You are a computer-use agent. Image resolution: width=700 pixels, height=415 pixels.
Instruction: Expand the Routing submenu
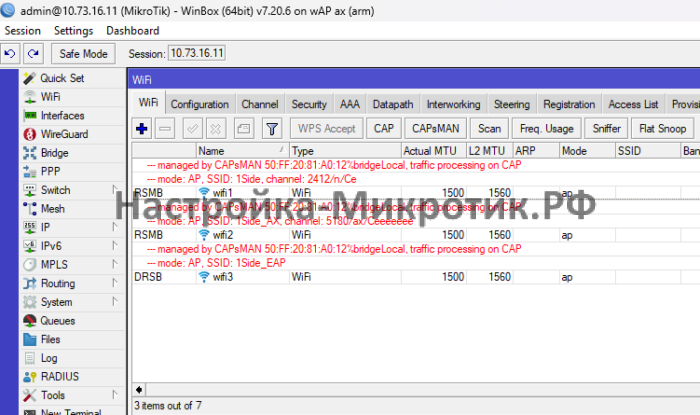click(x=115, y=283)
